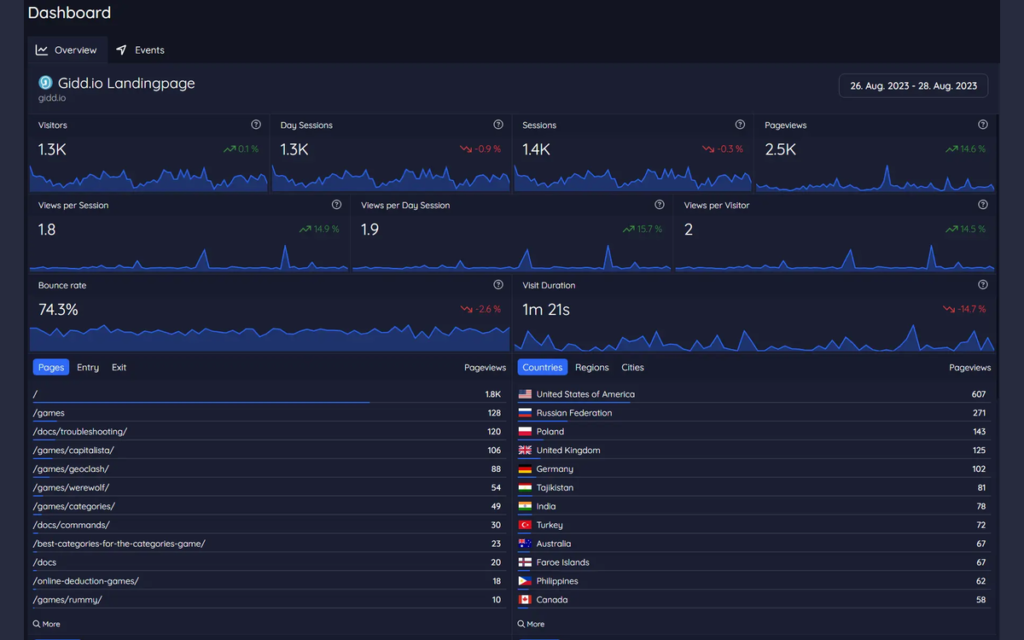Click More below the Countries list
The width and height of the screenshot is (1024, 640).
(x=531, y=624)
